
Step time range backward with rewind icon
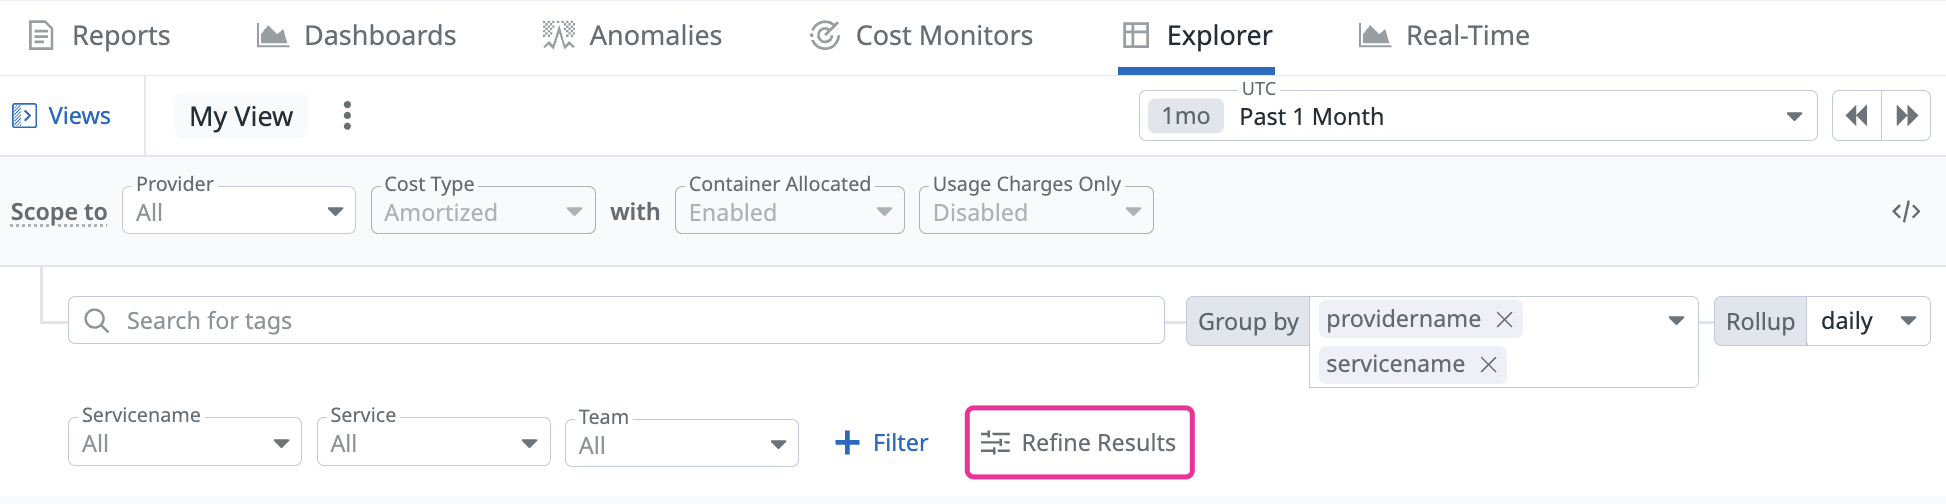tap(1856, 116)
